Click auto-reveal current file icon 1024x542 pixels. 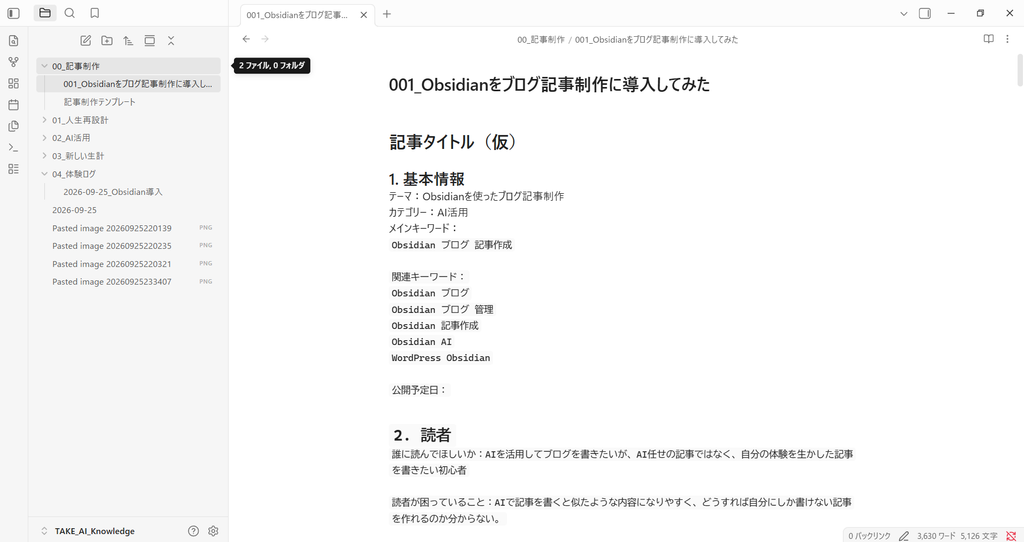pos(150,40)
